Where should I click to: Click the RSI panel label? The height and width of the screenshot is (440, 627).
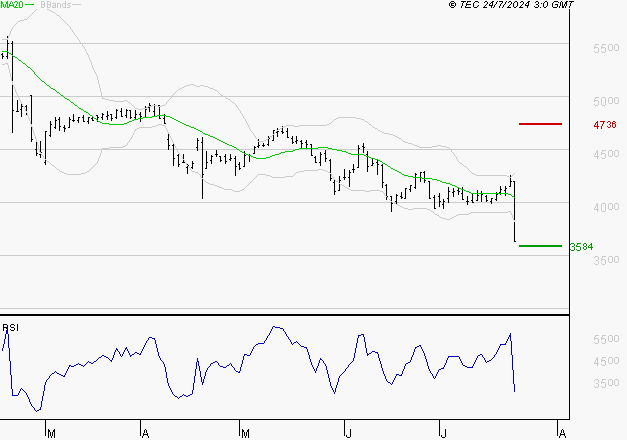coord(10,328)
